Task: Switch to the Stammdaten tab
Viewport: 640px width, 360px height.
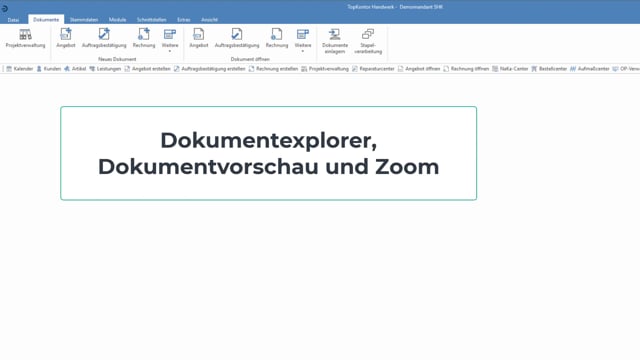Action: point(84,20)
